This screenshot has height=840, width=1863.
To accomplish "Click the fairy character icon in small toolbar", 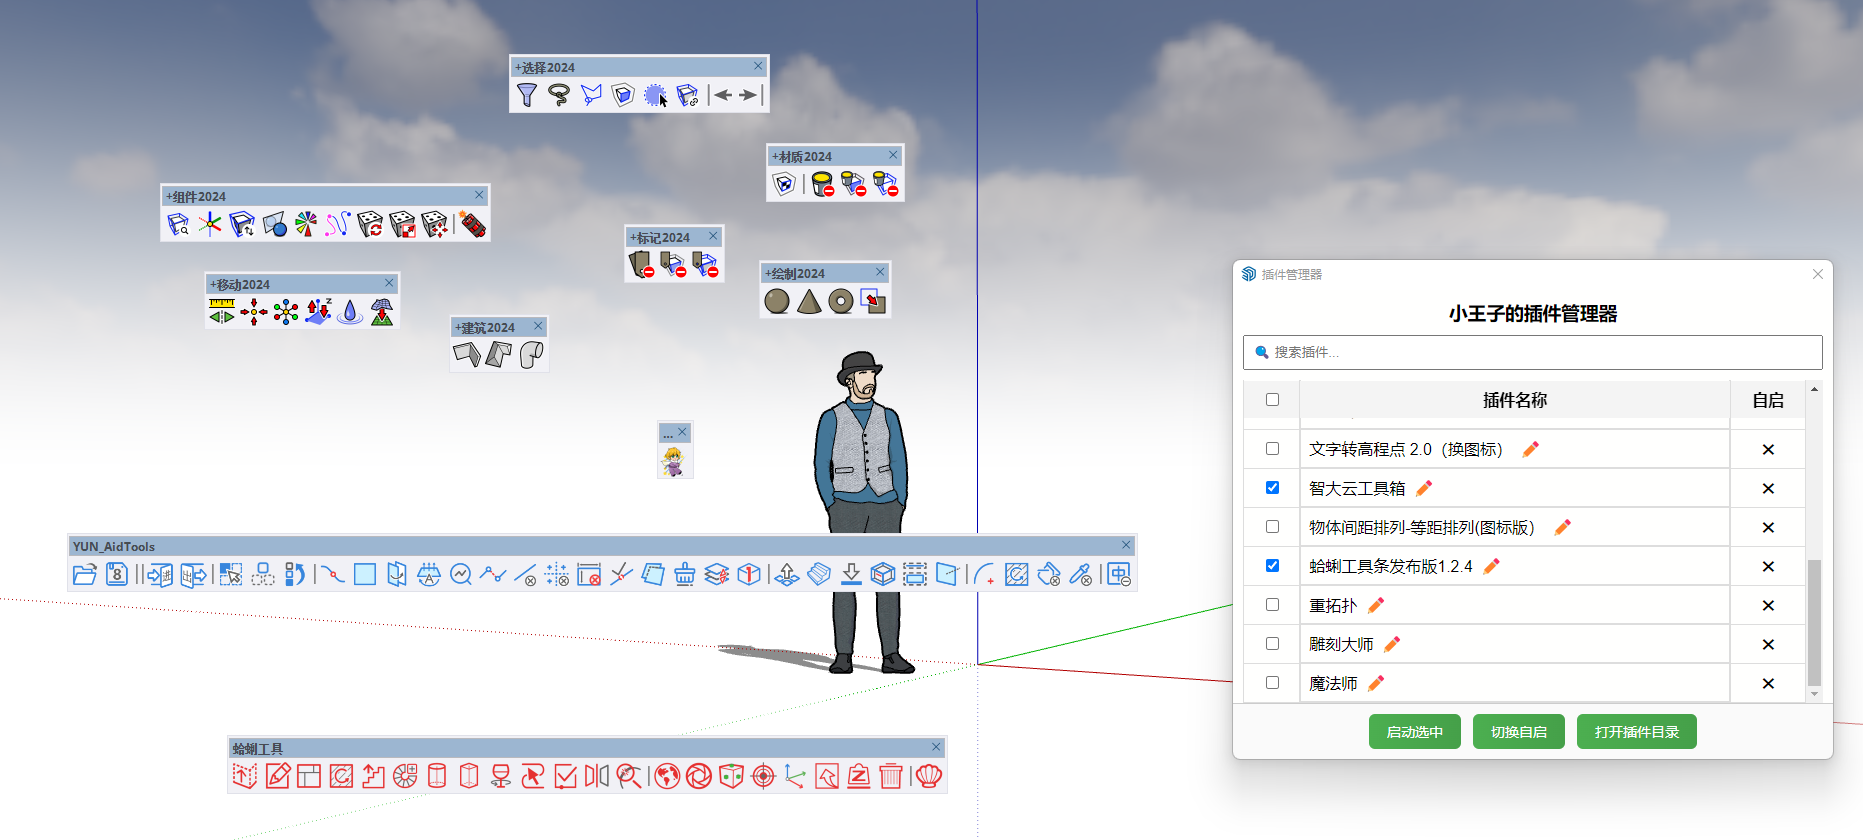I will click(674, 461).
